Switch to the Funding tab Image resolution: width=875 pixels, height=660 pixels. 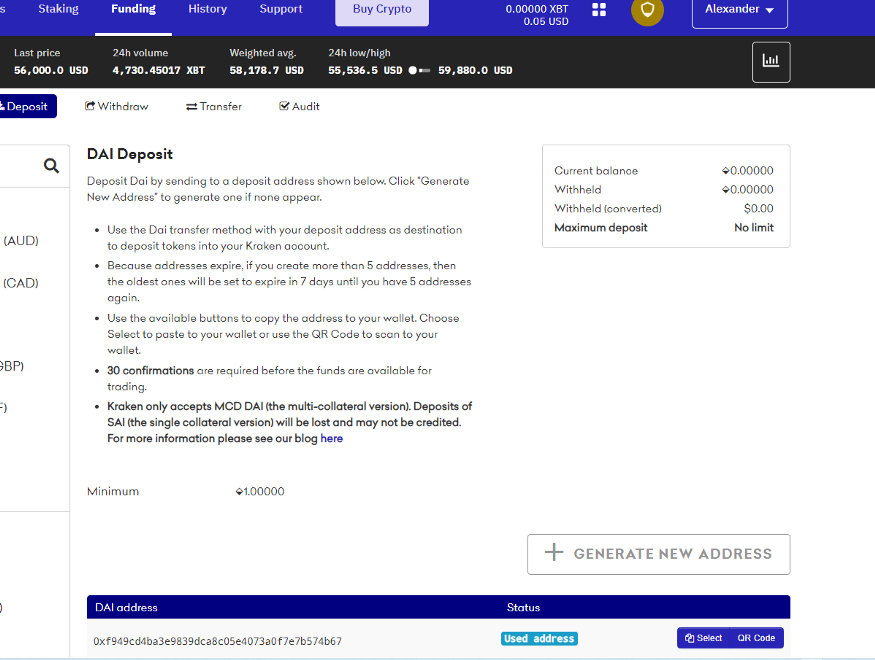pos(133,9)
